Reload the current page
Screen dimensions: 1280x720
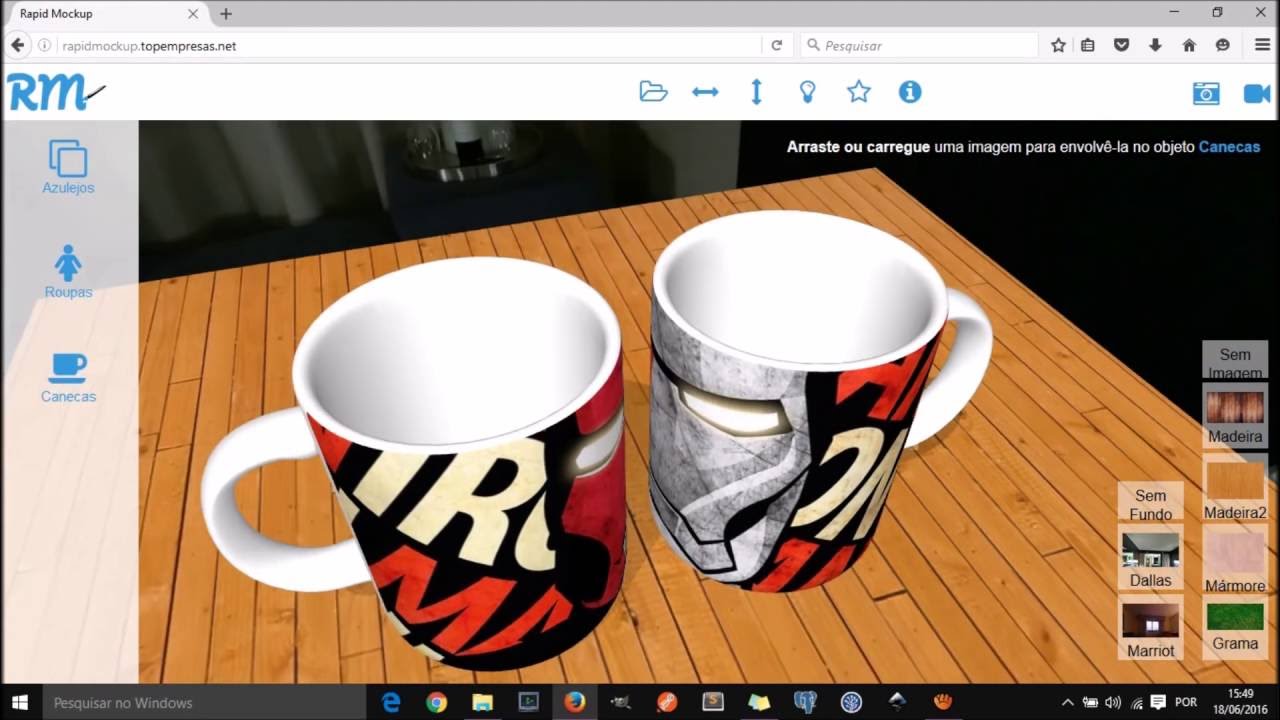tap(776, 46)
